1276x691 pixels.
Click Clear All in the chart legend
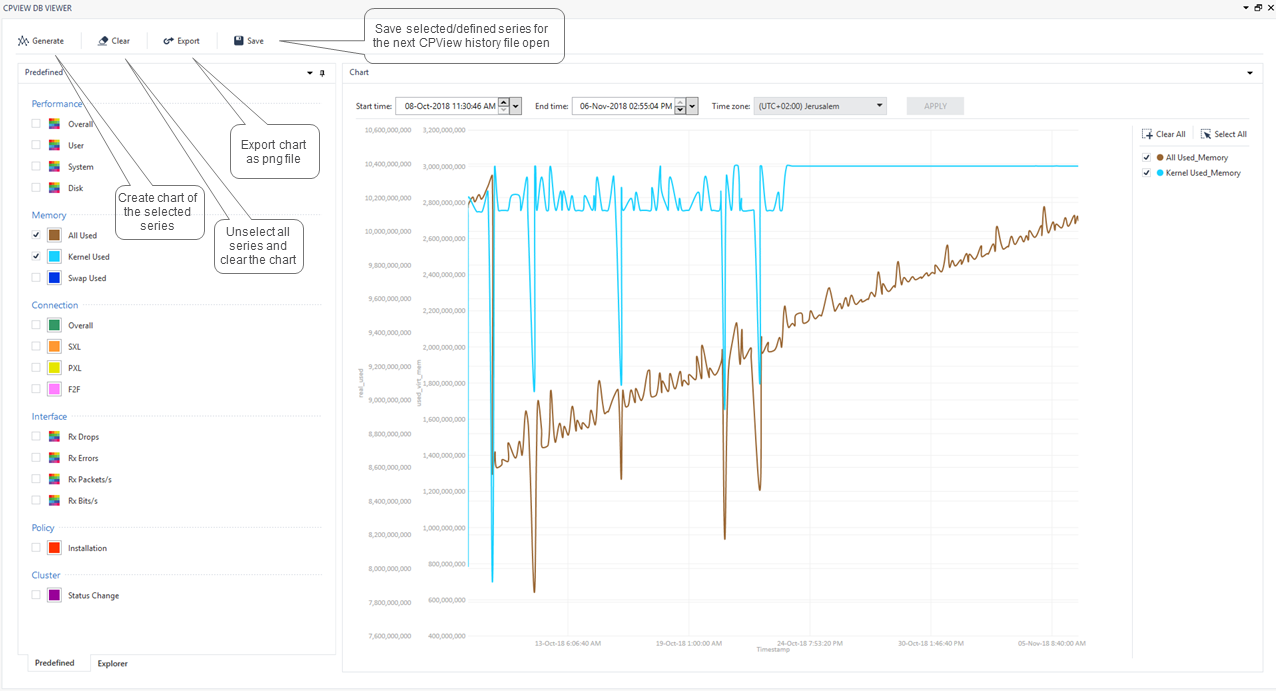point(1164,133)
